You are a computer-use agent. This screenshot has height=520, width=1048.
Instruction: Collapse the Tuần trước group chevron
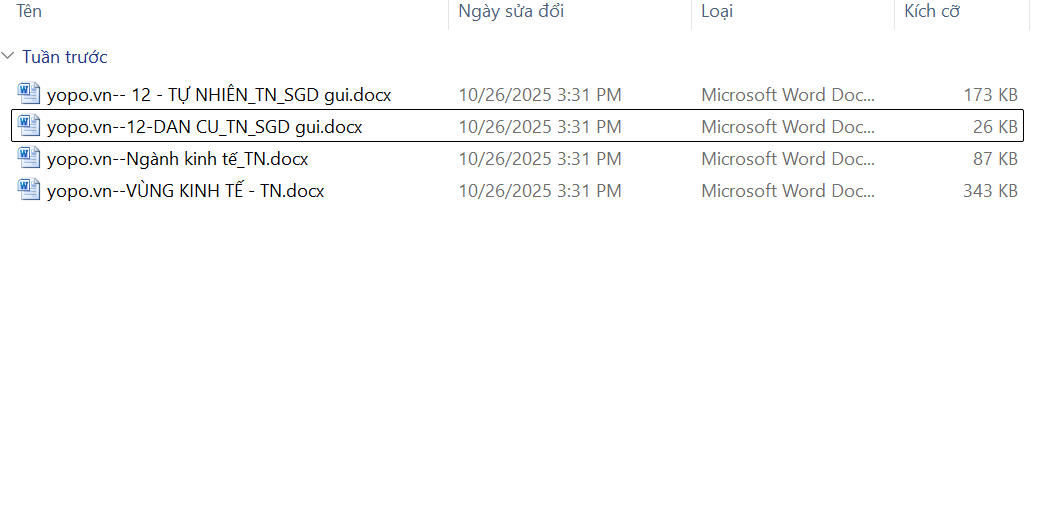coord(9,57)
